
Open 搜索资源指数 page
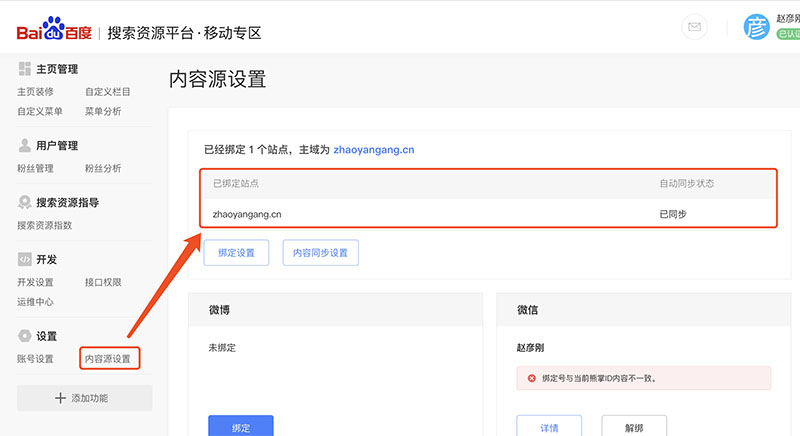click(44, 225)
